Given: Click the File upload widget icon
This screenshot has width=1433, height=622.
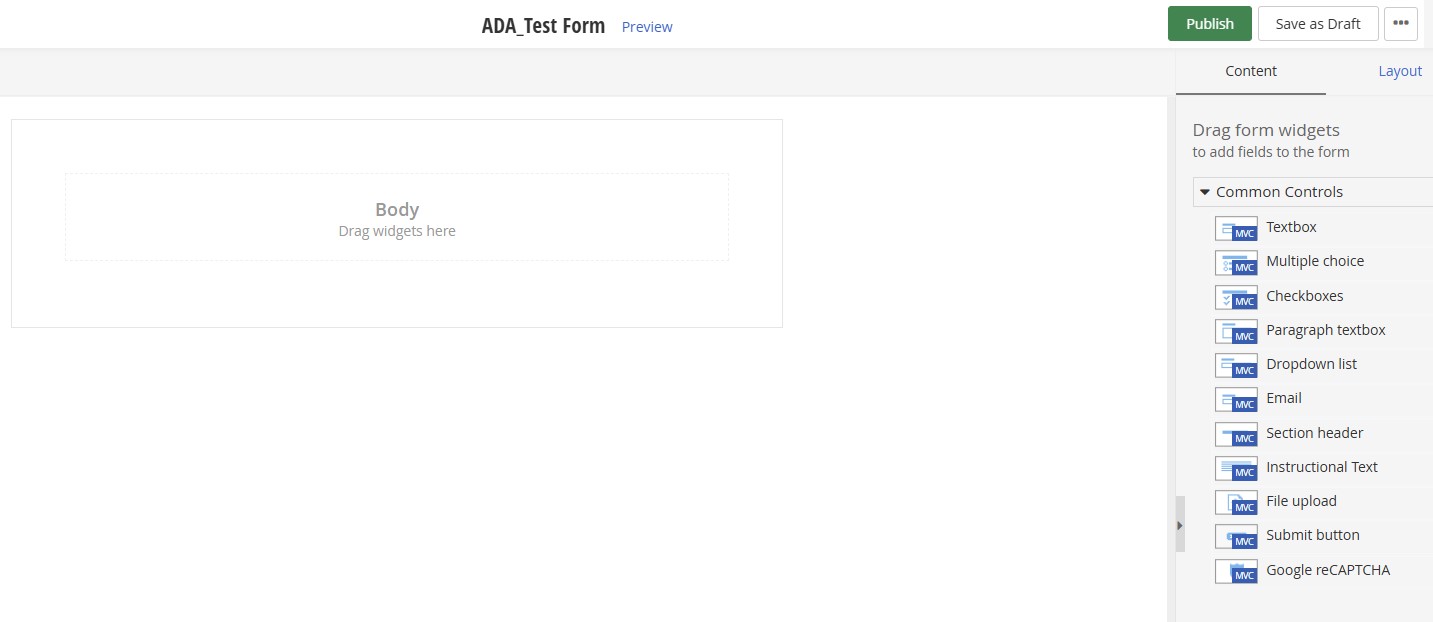Looking at the screenshot, I should (1236, 502).
